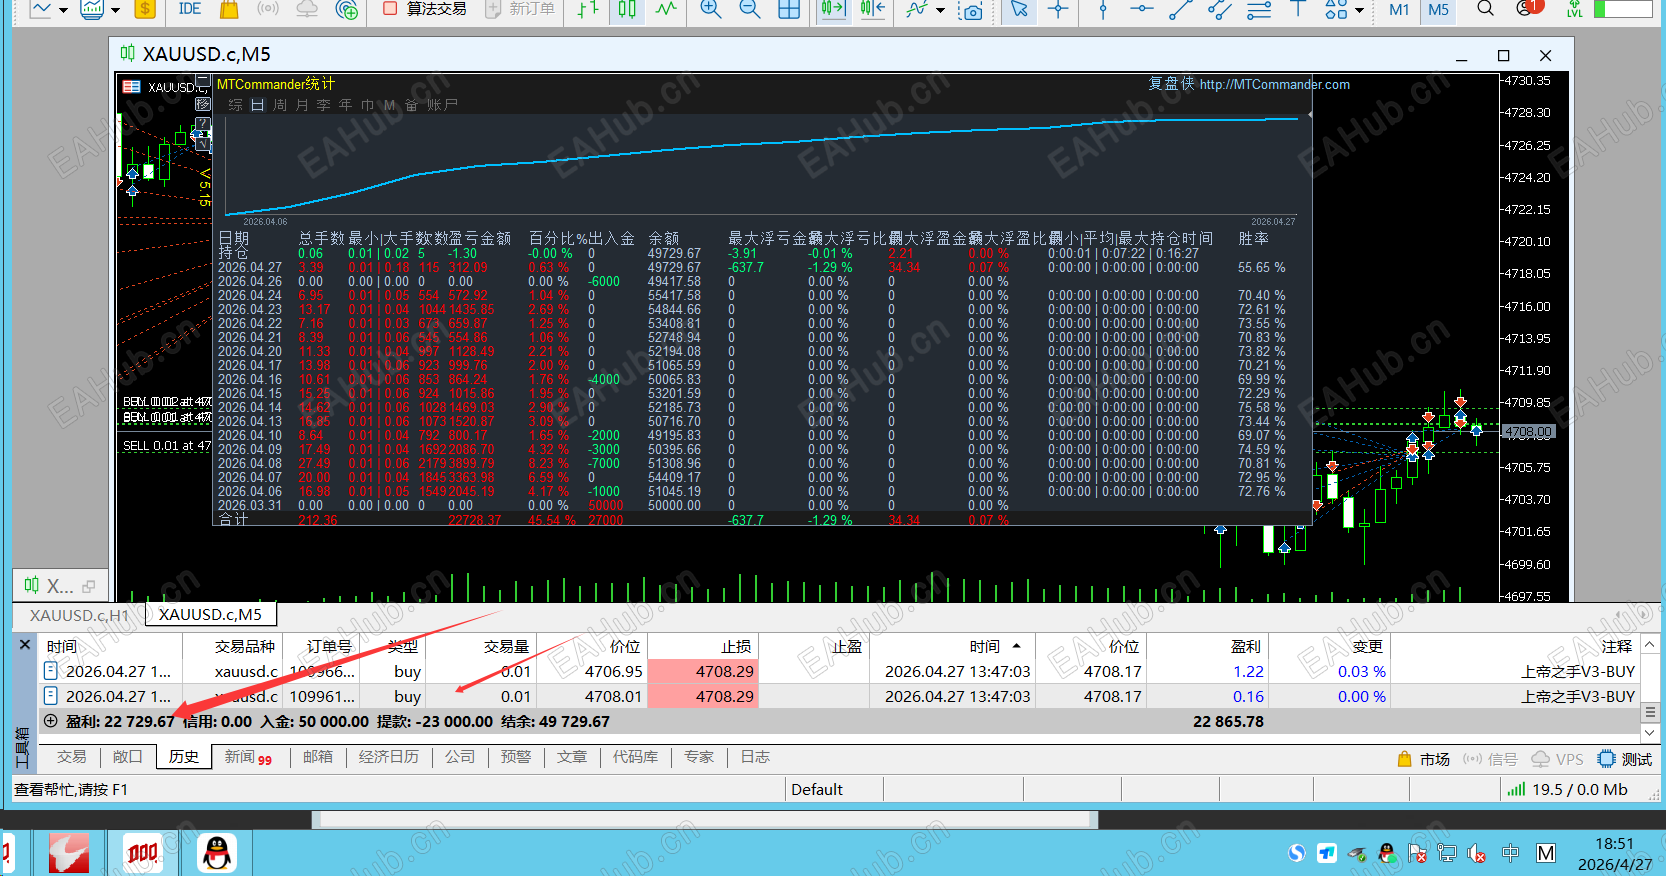Select the equidistant channel tool
Viewport: 1666px width, 876px height.
click(1220, 9)
